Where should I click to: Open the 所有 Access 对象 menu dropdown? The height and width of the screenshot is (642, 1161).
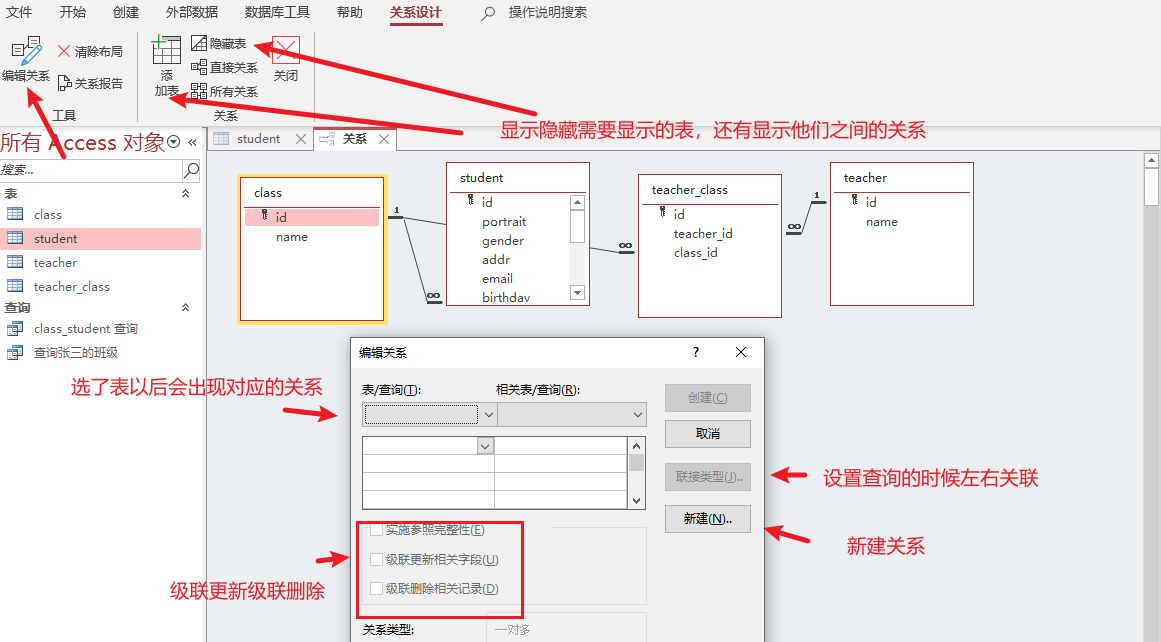174,142
